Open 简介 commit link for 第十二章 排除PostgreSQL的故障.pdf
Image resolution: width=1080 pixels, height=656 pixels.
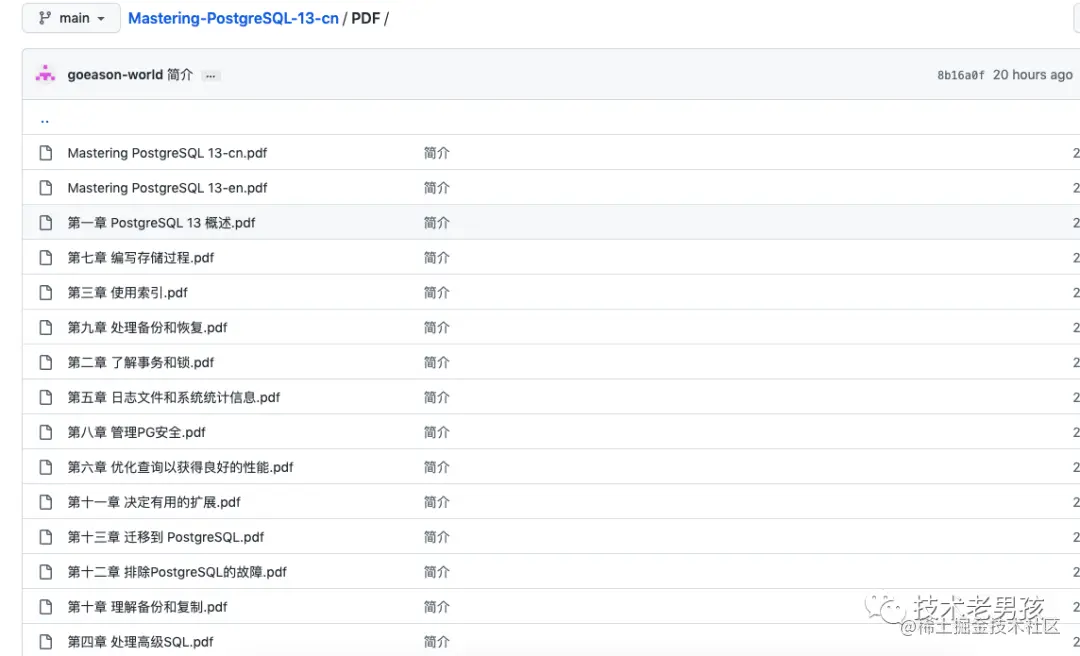pos(437,572)
